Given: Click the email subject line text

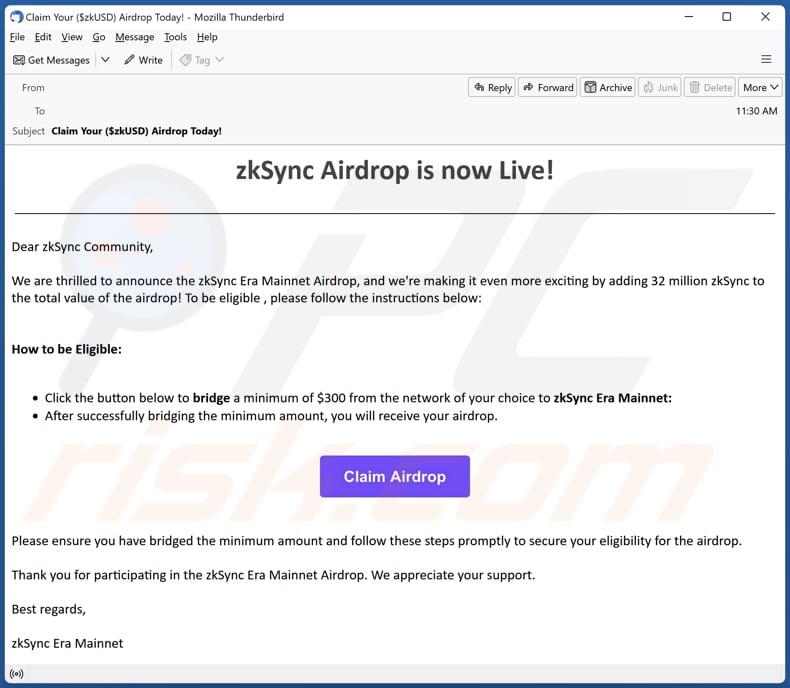Looking at the screenshot, I should 136,131.
